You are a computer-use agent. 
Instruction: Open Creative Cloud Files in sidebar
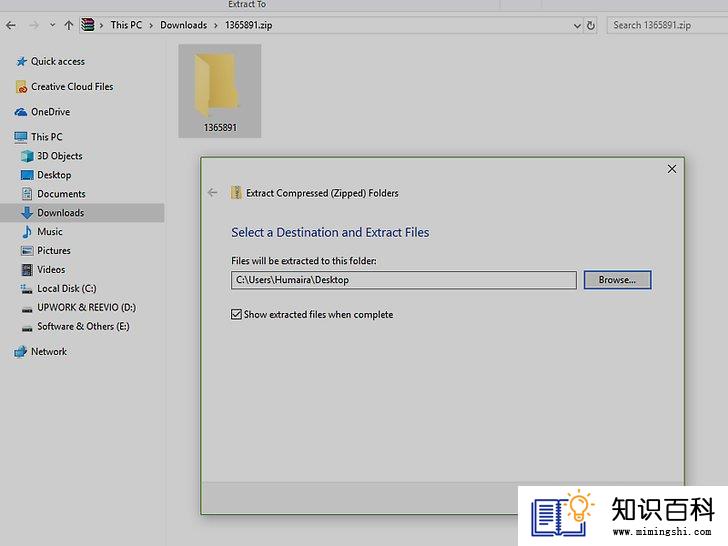[x=72, y=87]
